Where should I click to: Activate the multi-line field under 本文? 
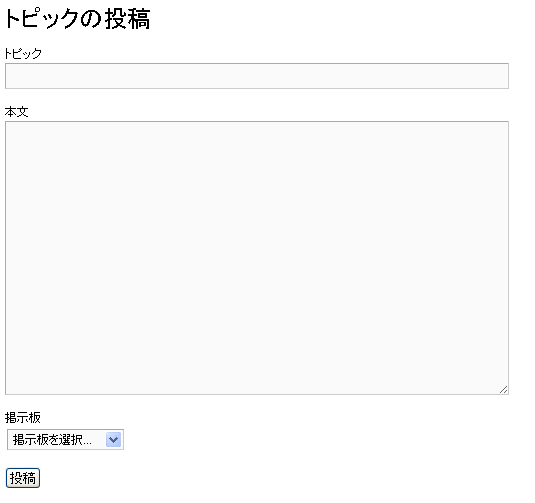(257, 258)
